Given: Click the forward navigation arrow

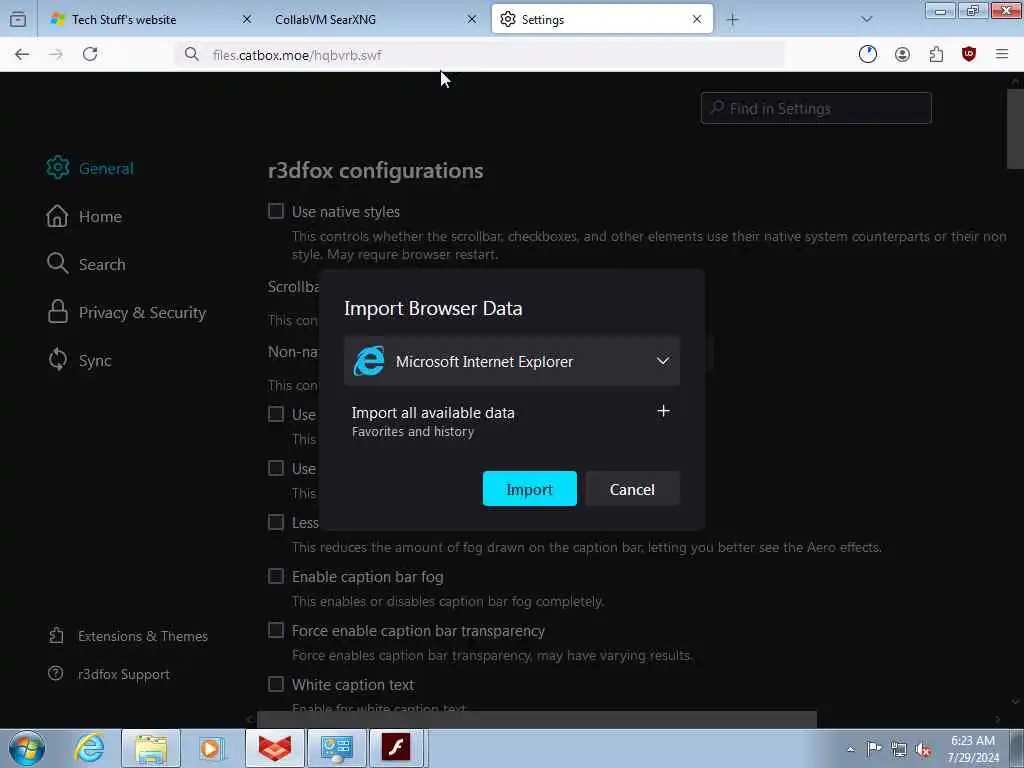Looking at the screenshot, I should [x=56, y=55].
